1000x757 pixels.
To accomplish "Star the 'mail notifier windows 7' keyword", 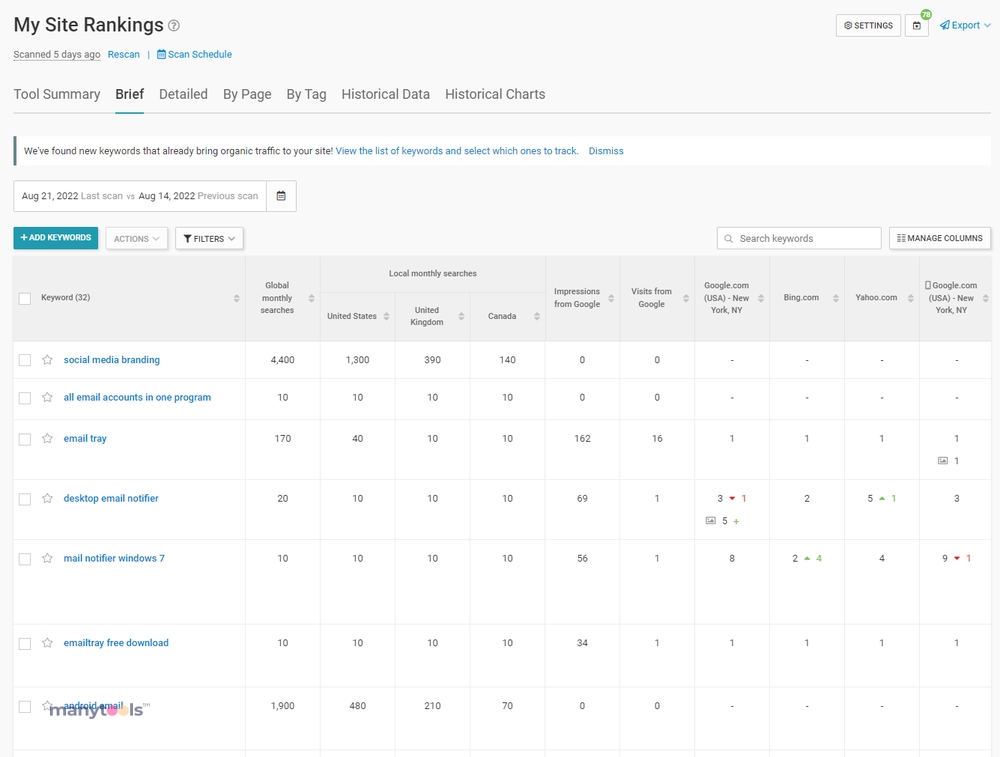I will click(47, 558).
